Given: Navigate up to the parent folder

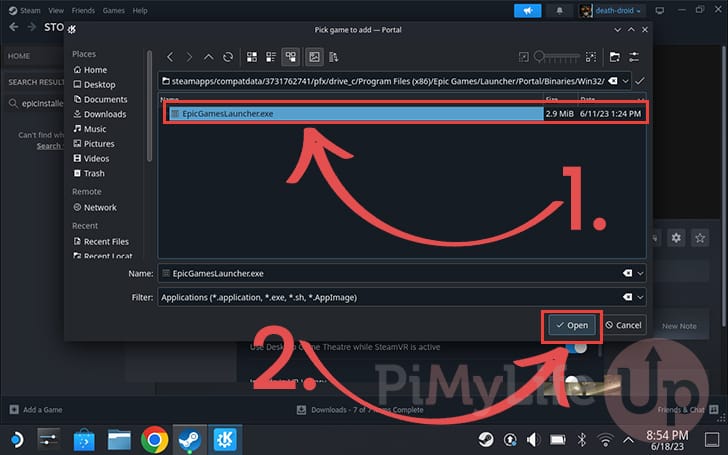Looking at the screenshot, I should (x=208, y=57).
